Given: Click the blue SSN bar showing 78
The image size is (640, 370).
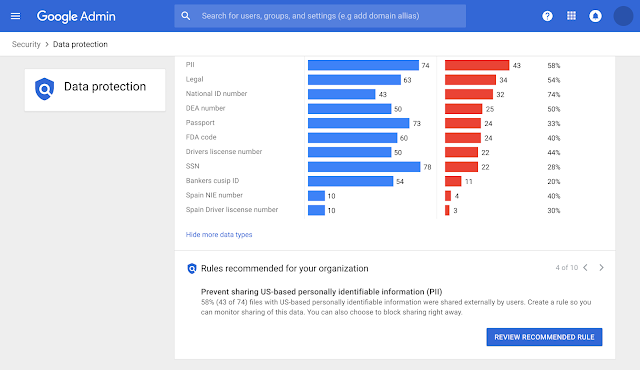Looking at the screenshot, I should (x=364, y=167).
